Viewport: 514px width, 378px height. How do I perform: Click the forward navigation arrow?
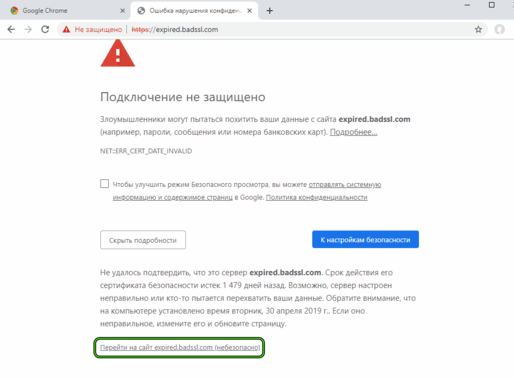28,29
